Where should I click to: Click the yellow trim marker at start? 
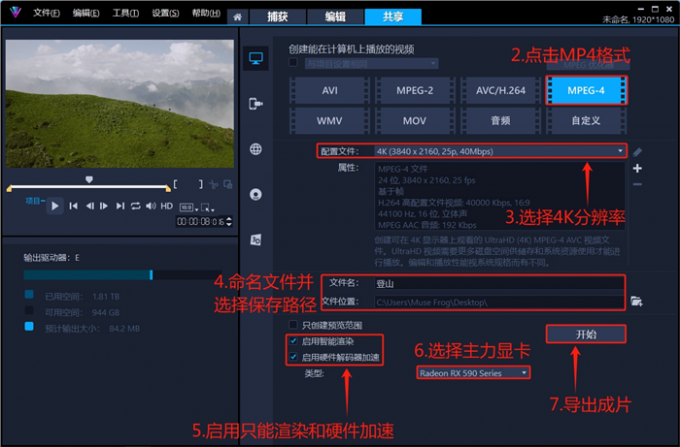pyautogui.click(x=9, y=188)
